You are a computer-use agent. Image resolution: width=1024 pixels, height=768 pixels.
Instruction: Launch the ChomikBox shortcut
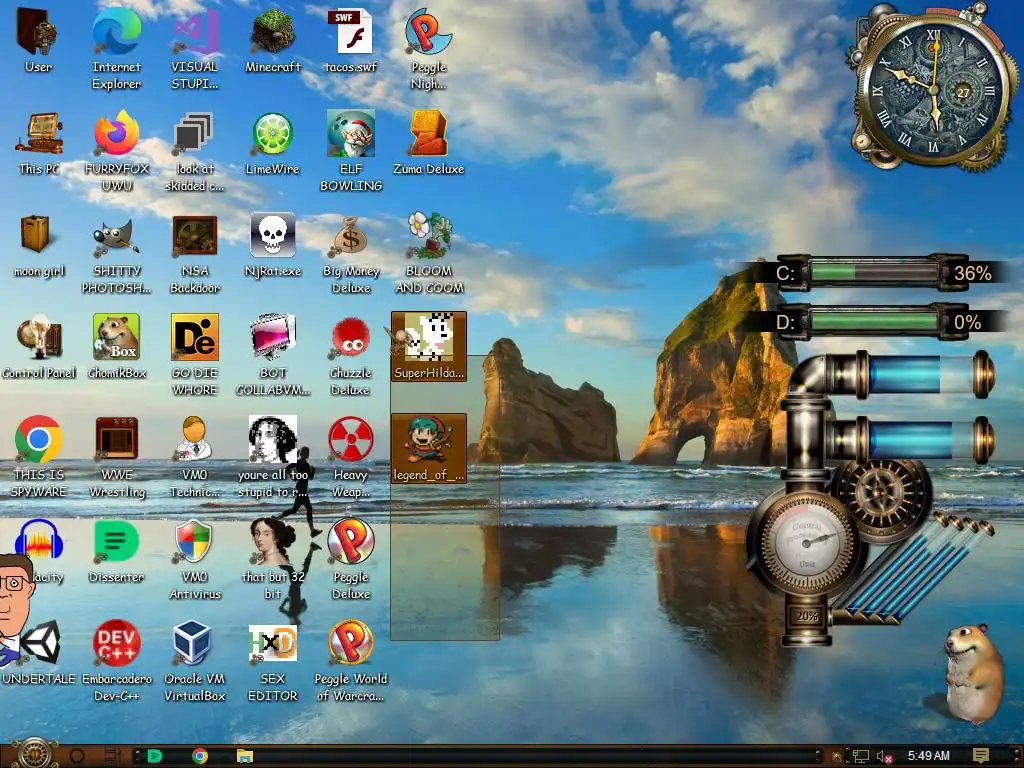(116, 347)
